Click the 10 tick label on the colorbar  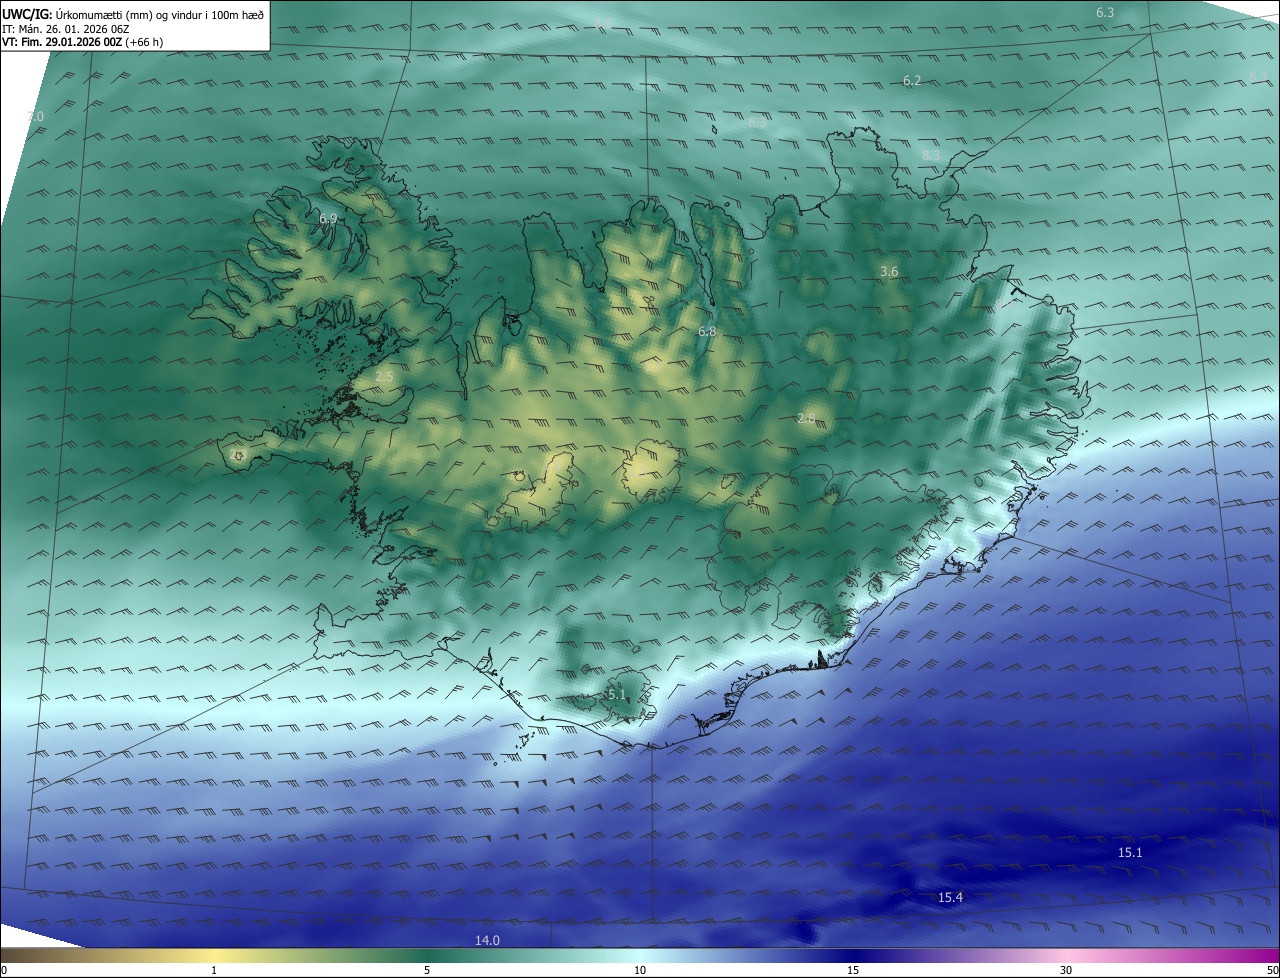coord(640,970)
